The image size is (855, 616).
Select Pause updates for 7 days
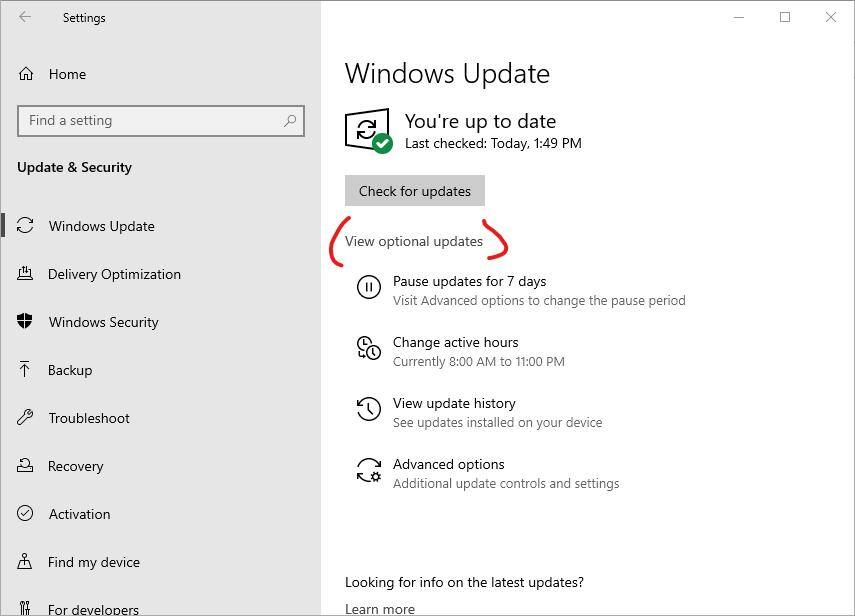(x=469, y=281)
